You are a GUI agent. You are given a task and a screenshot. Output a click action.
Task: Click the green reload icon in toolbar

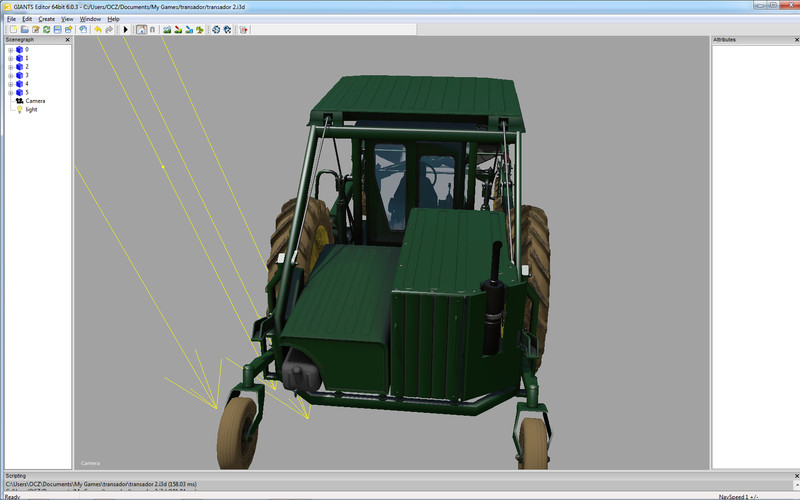(46, 30)
